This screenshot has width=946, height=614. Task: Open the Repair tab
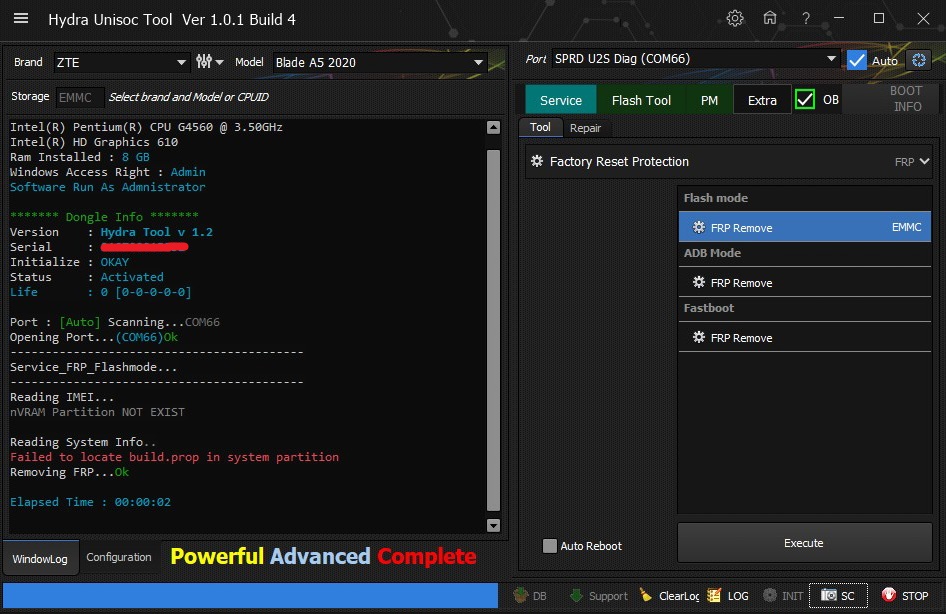click(x=585, y=128)
